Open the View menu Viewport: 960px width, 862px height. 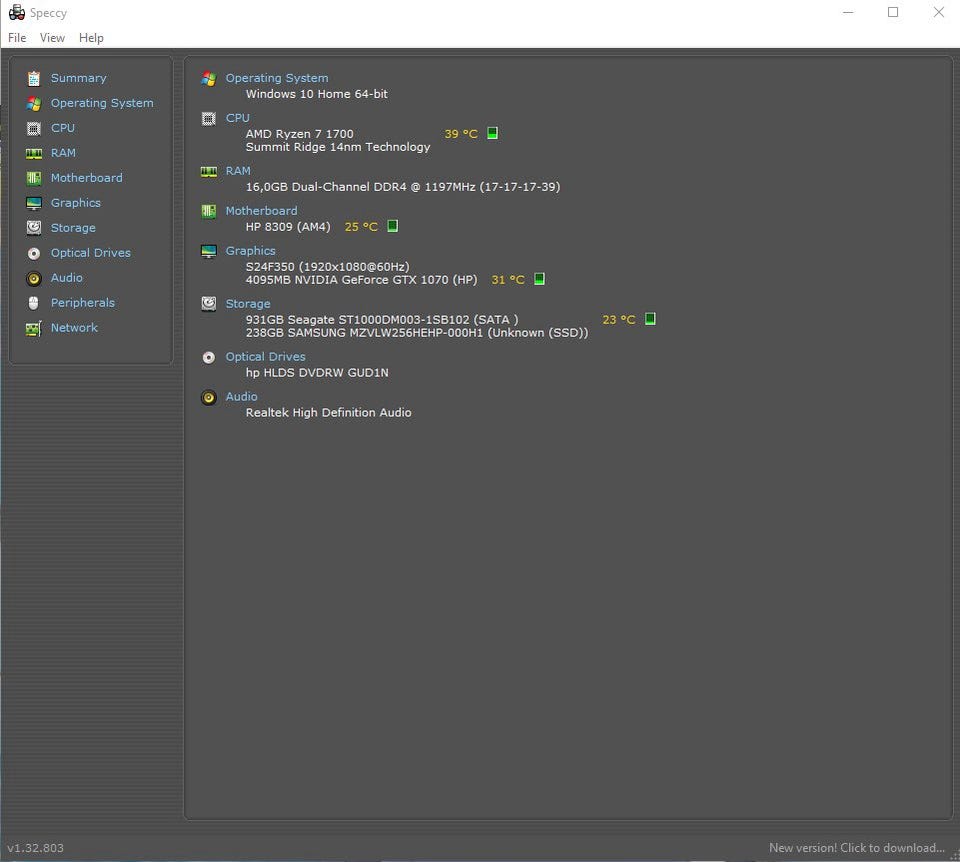tap(52, 38)
